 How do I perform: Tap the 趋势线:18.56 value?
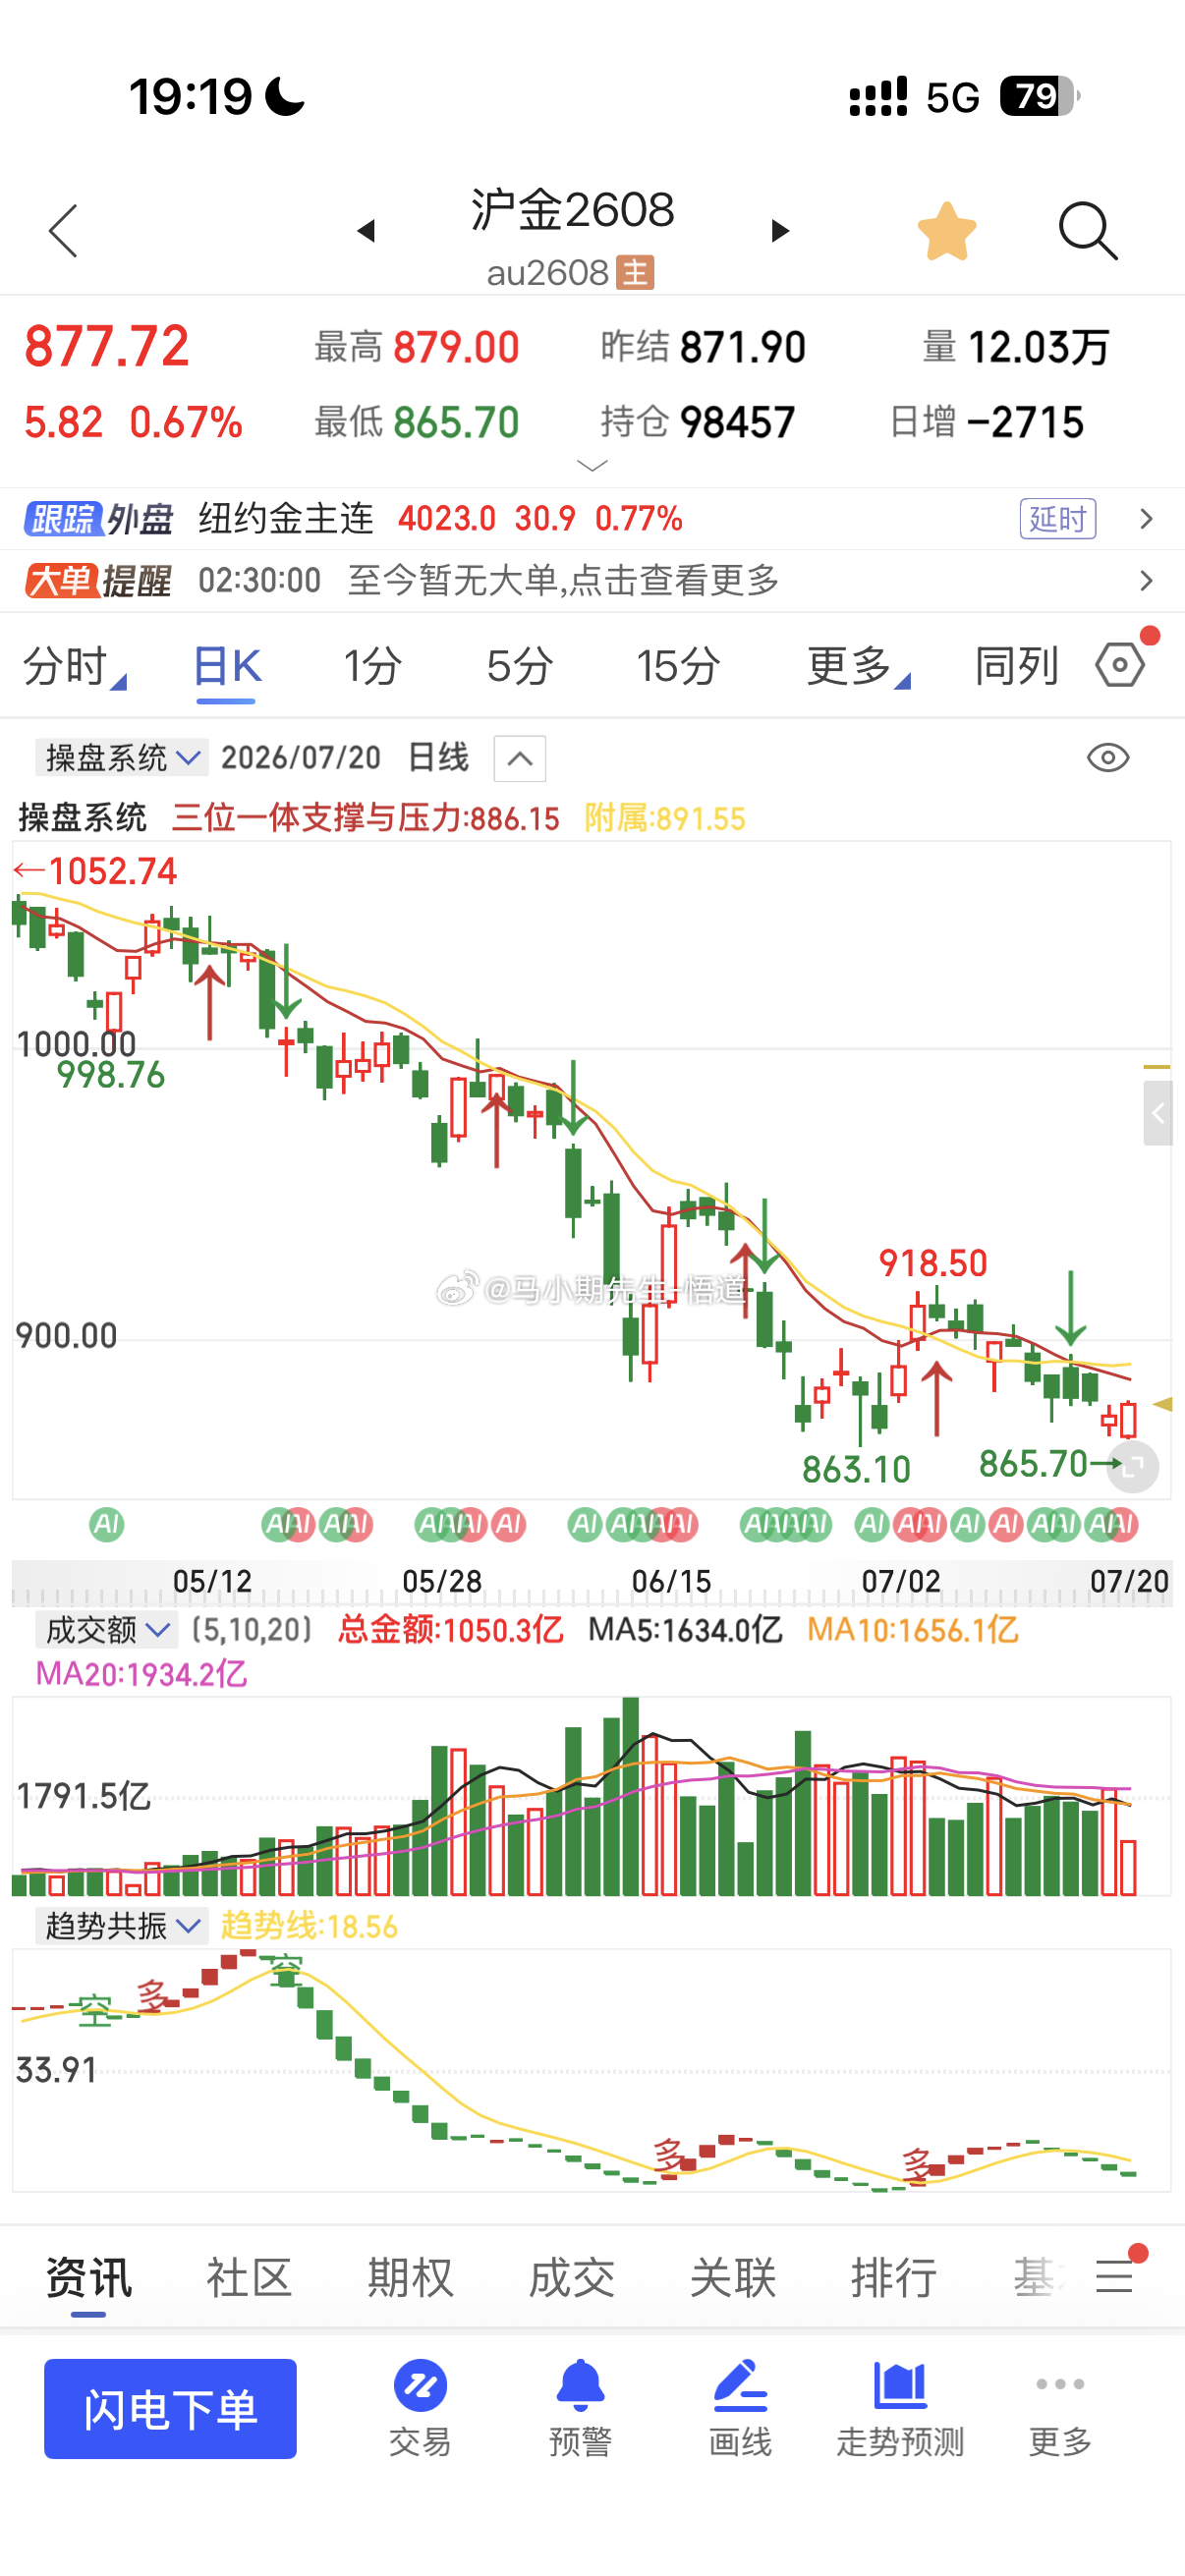[x=309, y=1926]
